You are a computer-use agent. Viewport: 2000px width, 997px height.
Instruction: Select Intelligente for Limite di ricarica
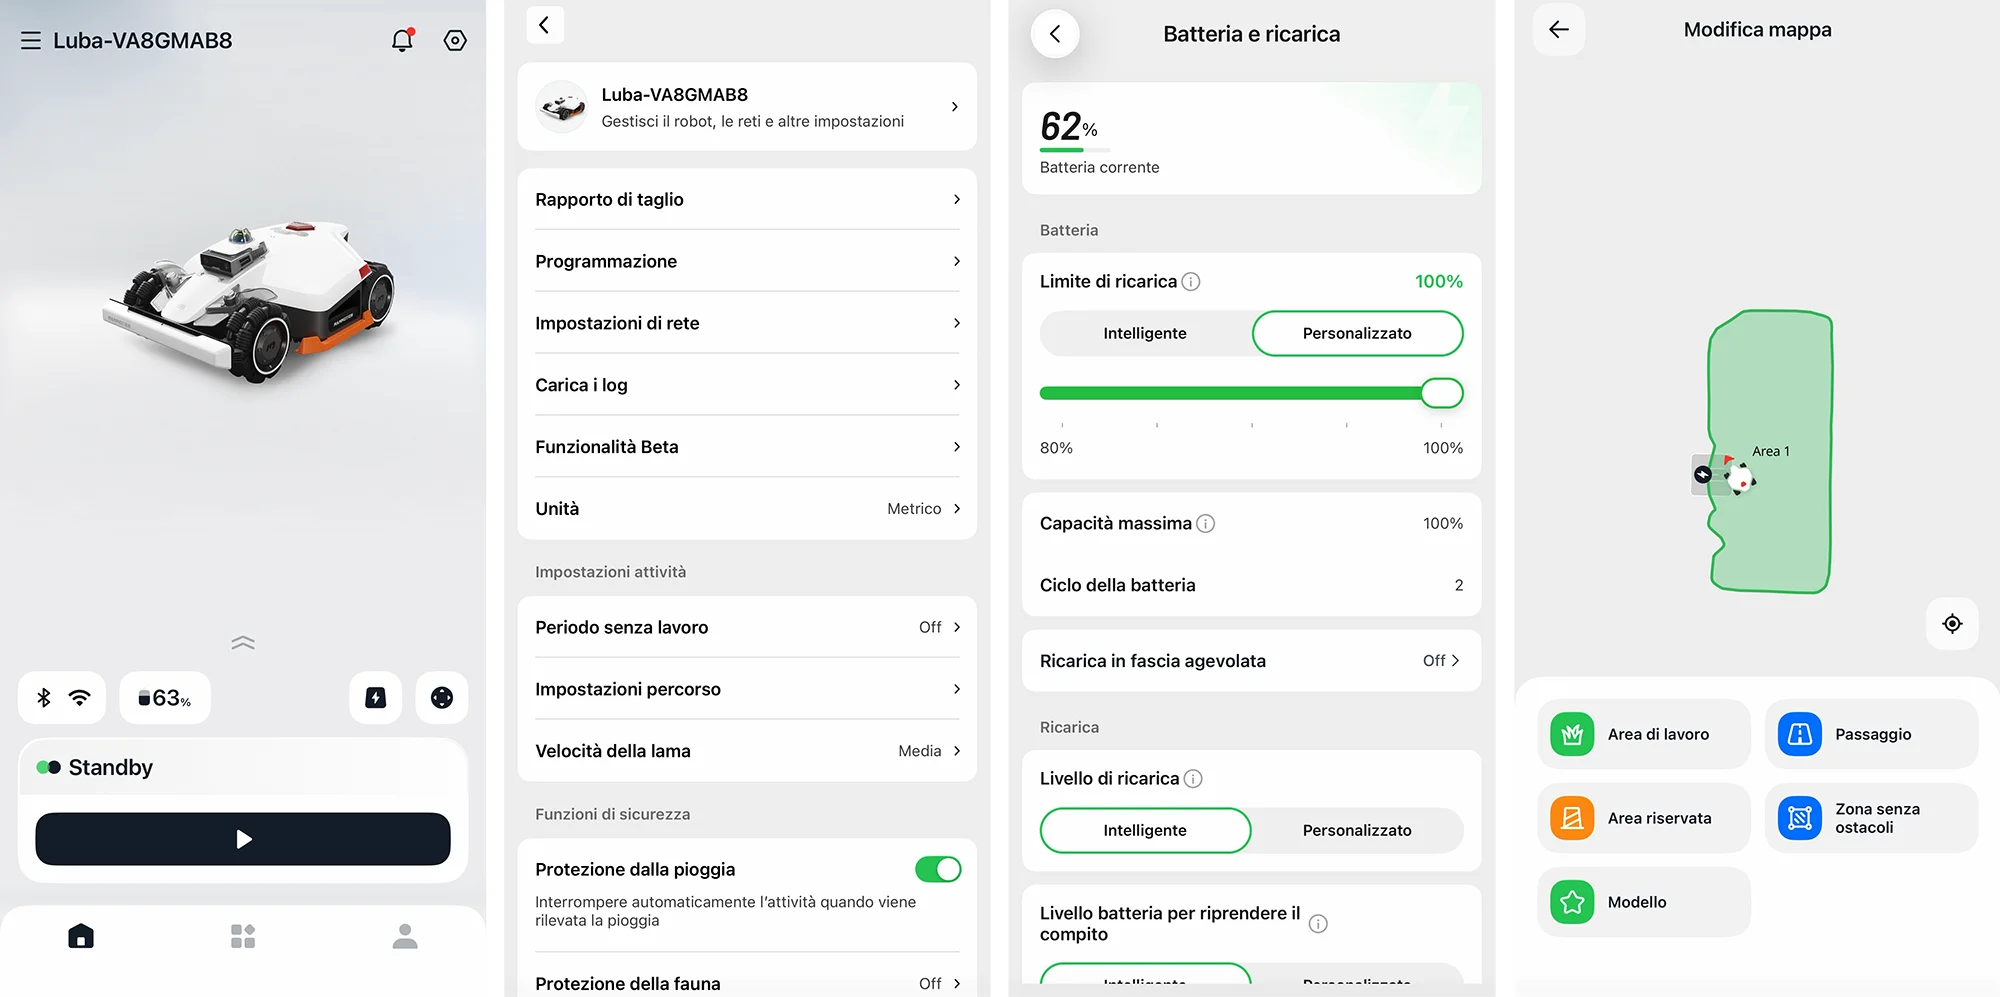coord(1145,333)
